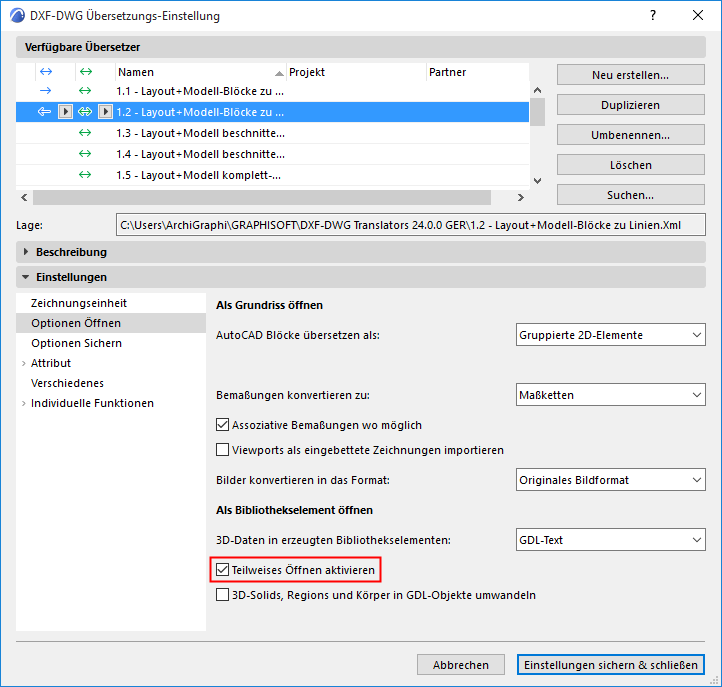Select translator 1.3 - Layout+Modell beschnitte
722x687 pixels.
click(x=272, y=133)
